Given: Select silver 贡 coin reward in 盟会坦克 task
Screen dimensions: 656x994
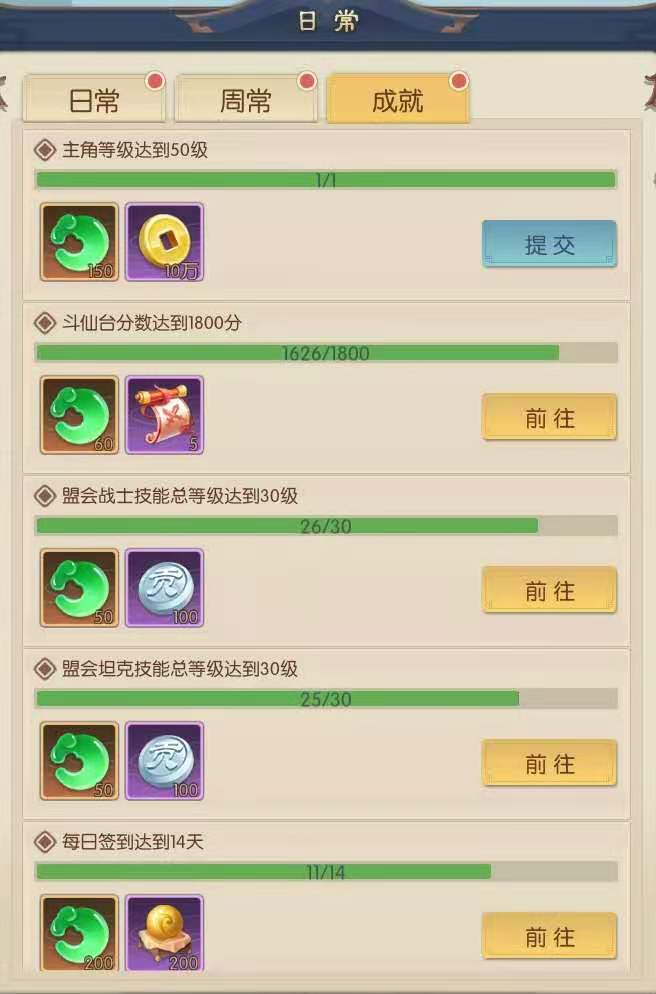Looking at the screenshot, I should 164,761.
